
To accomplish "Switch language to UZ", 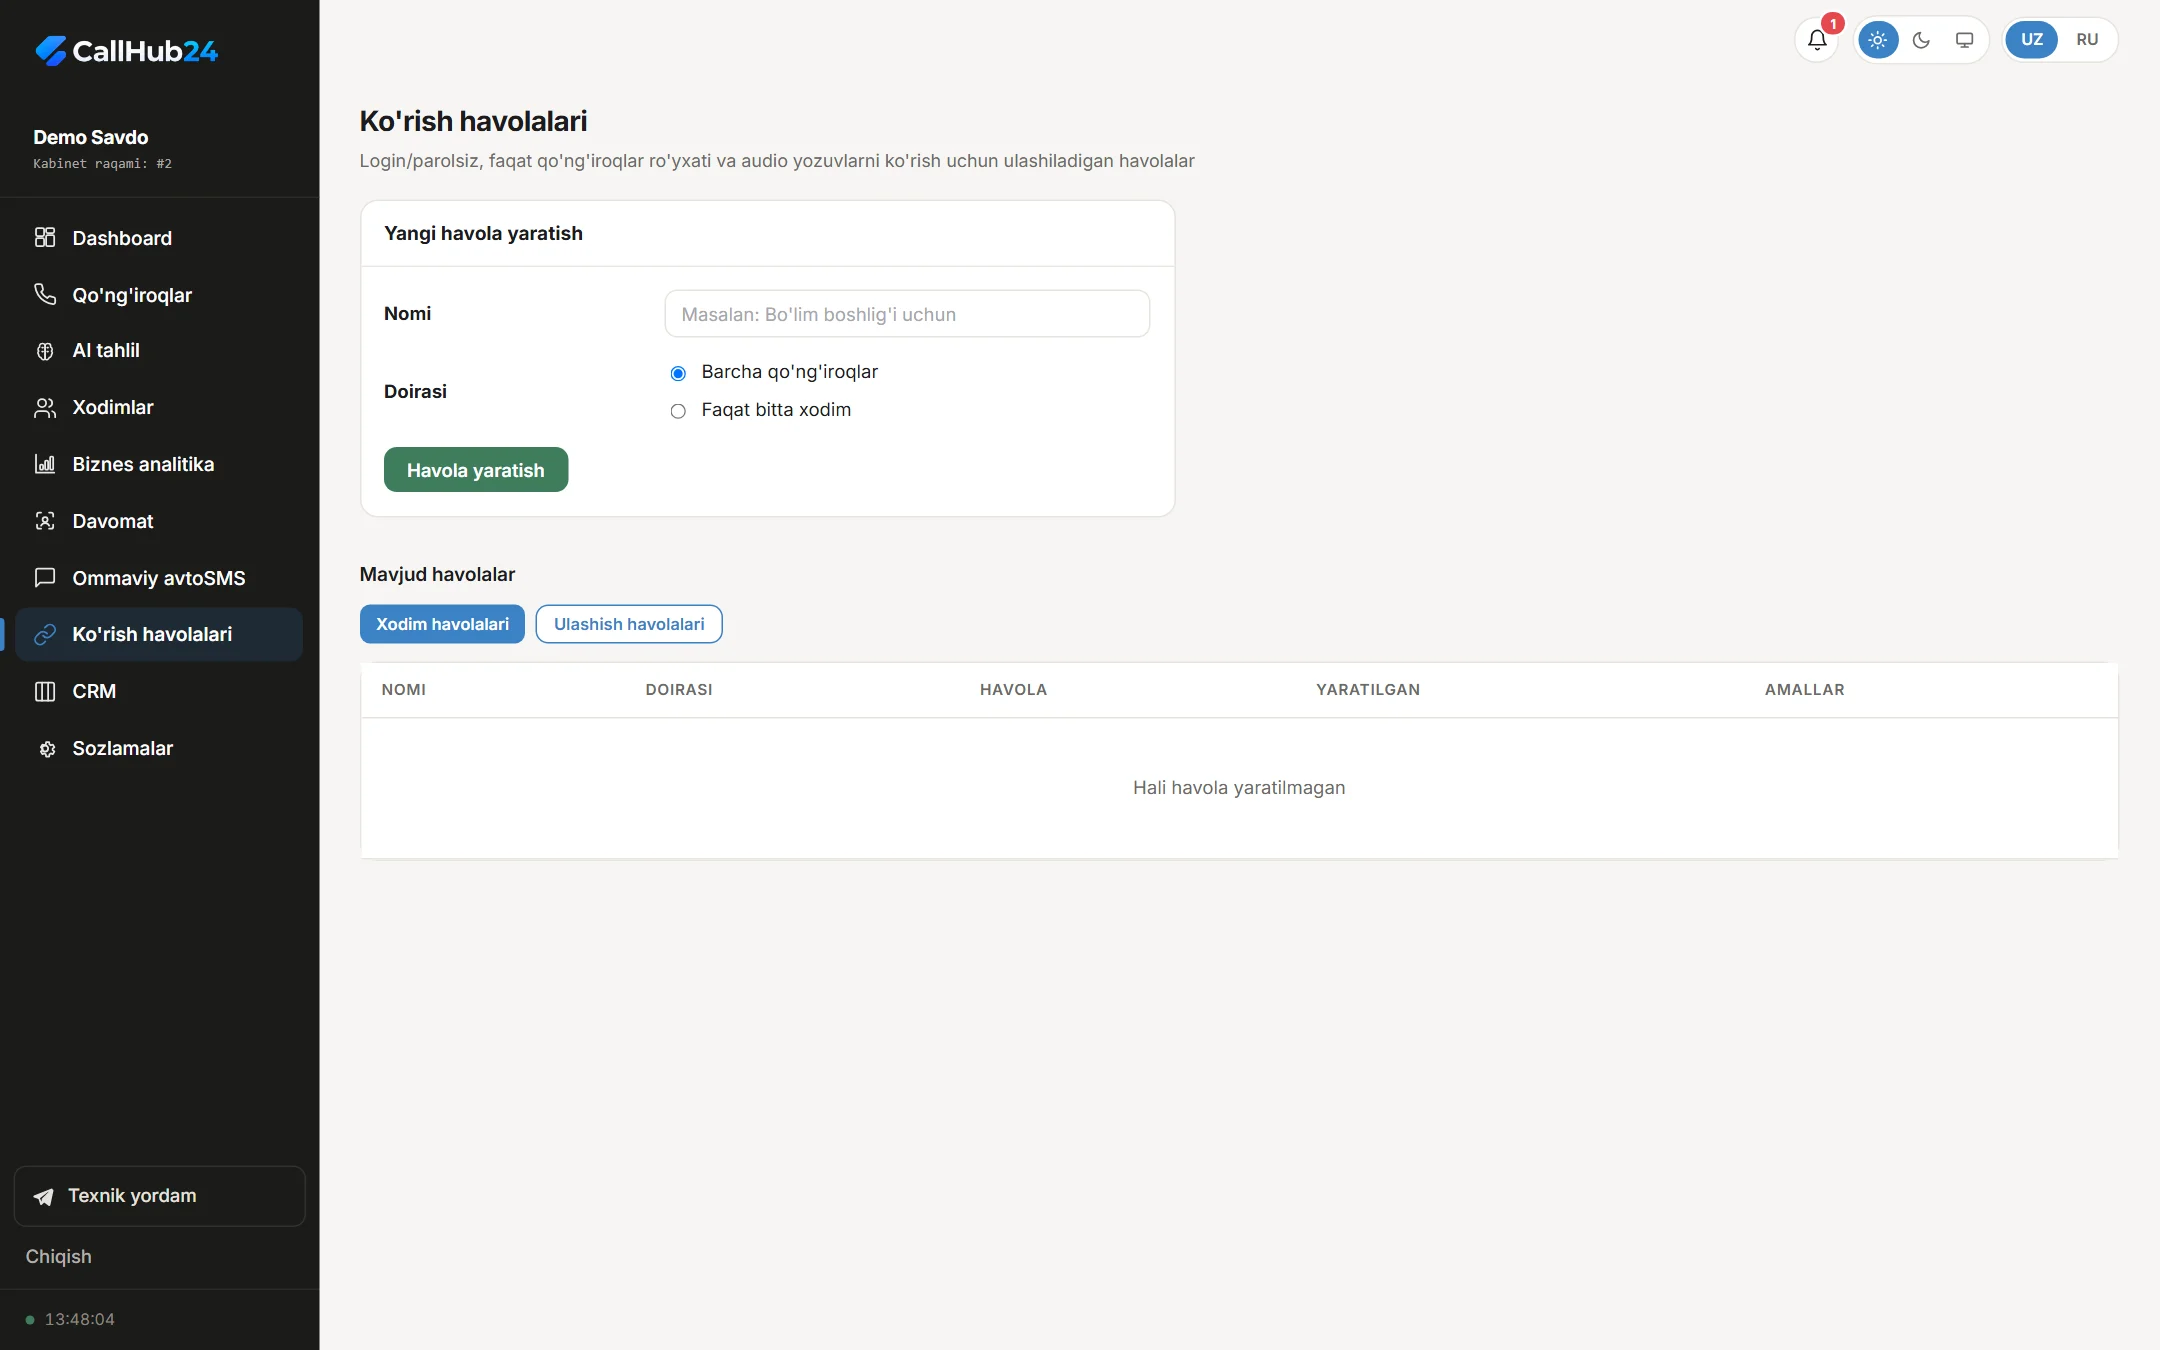I will tap(2031, 40).
